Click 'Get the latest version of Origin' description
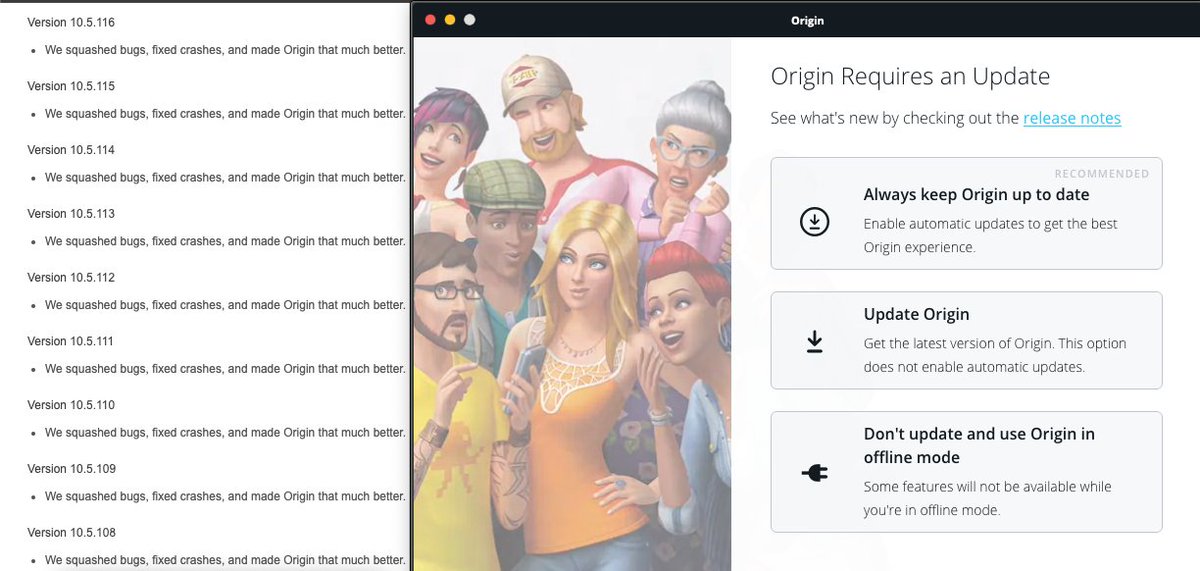Viewport: 1200px width, 571px height. (x=995, y=355)
